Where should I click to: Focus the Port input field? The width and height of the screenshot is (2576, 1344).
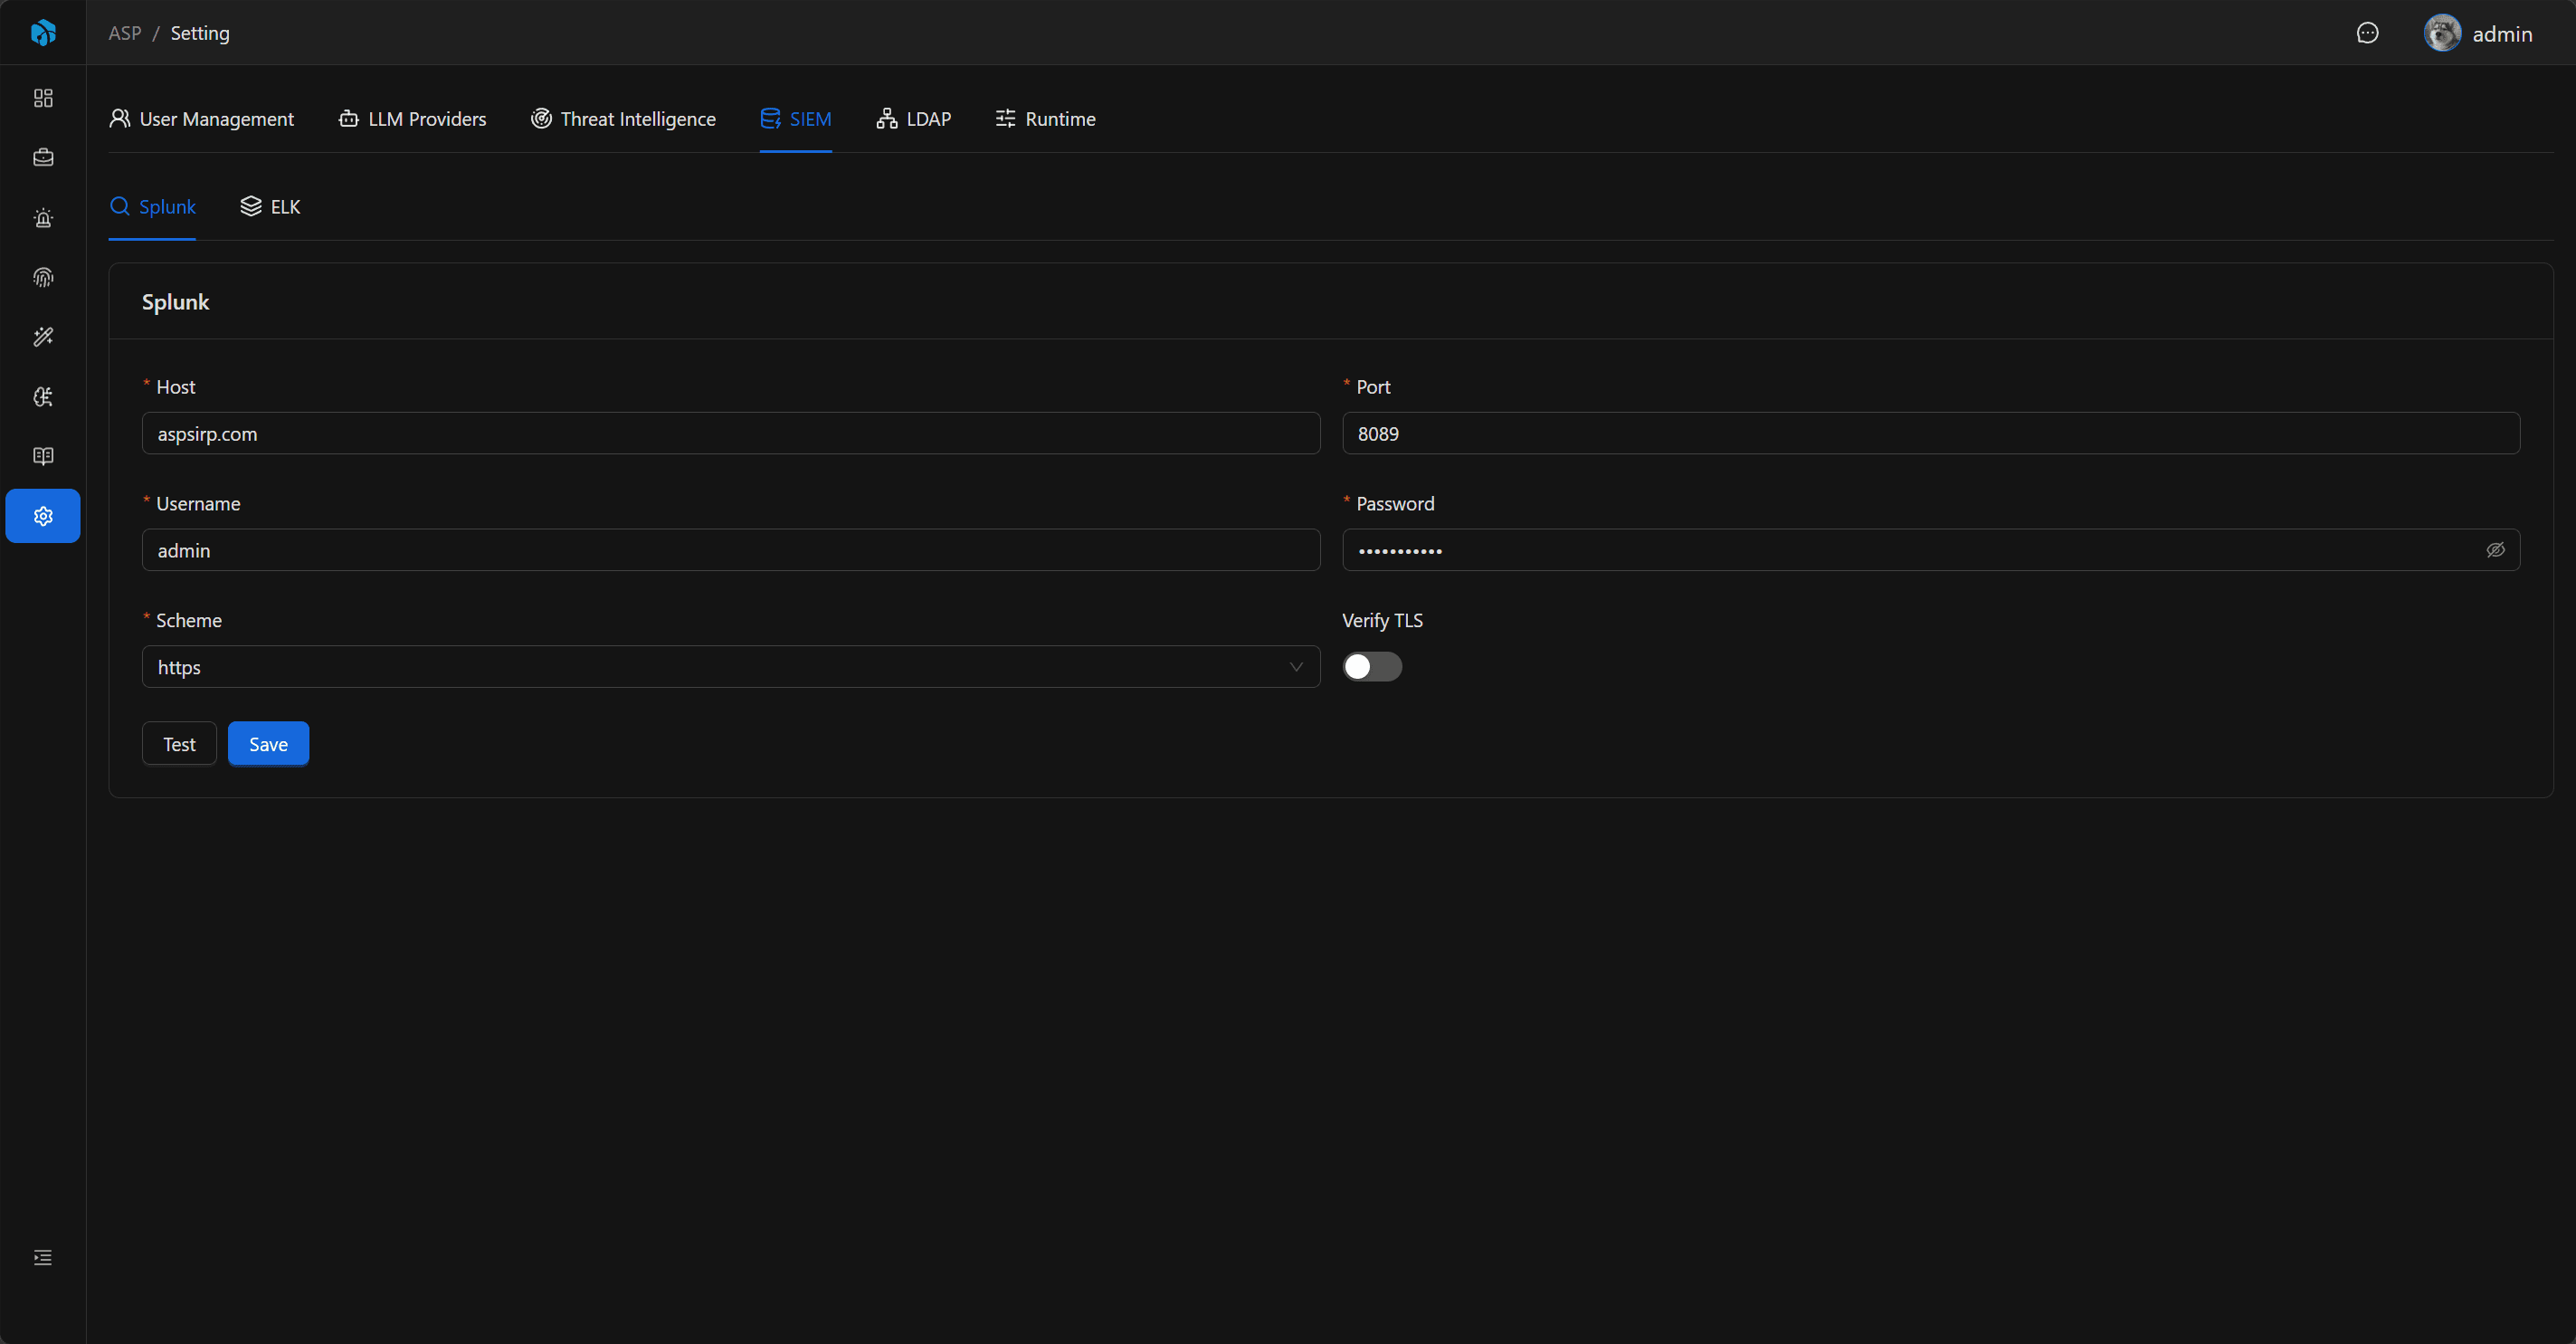point(1931,433)
